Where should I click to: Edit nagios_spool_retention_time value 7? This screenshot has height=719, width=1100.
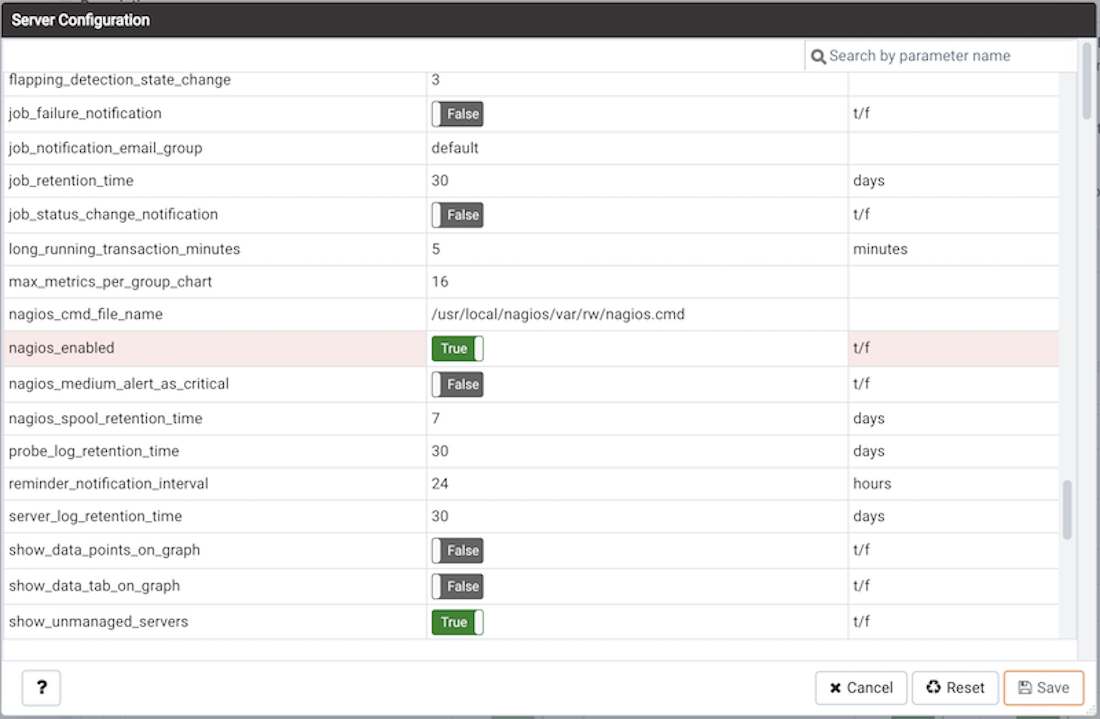pos(637,419)
